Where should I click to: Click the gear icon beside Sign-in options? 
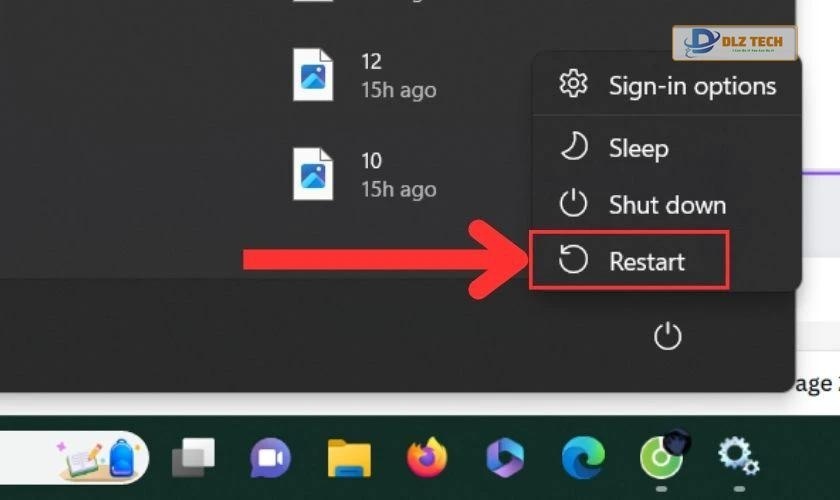coord(573,85)
